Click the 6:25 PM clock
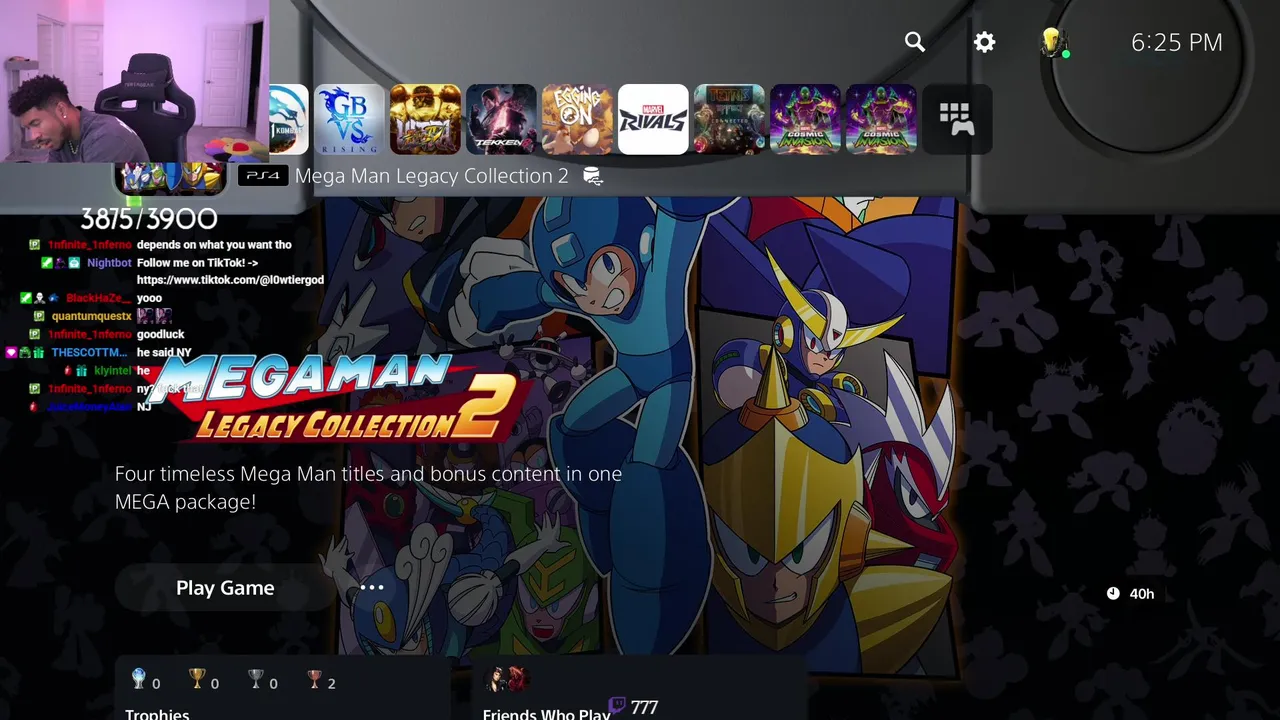Image resolution: width=1280 pixels, height=720 pixels. pos(1176,42)
